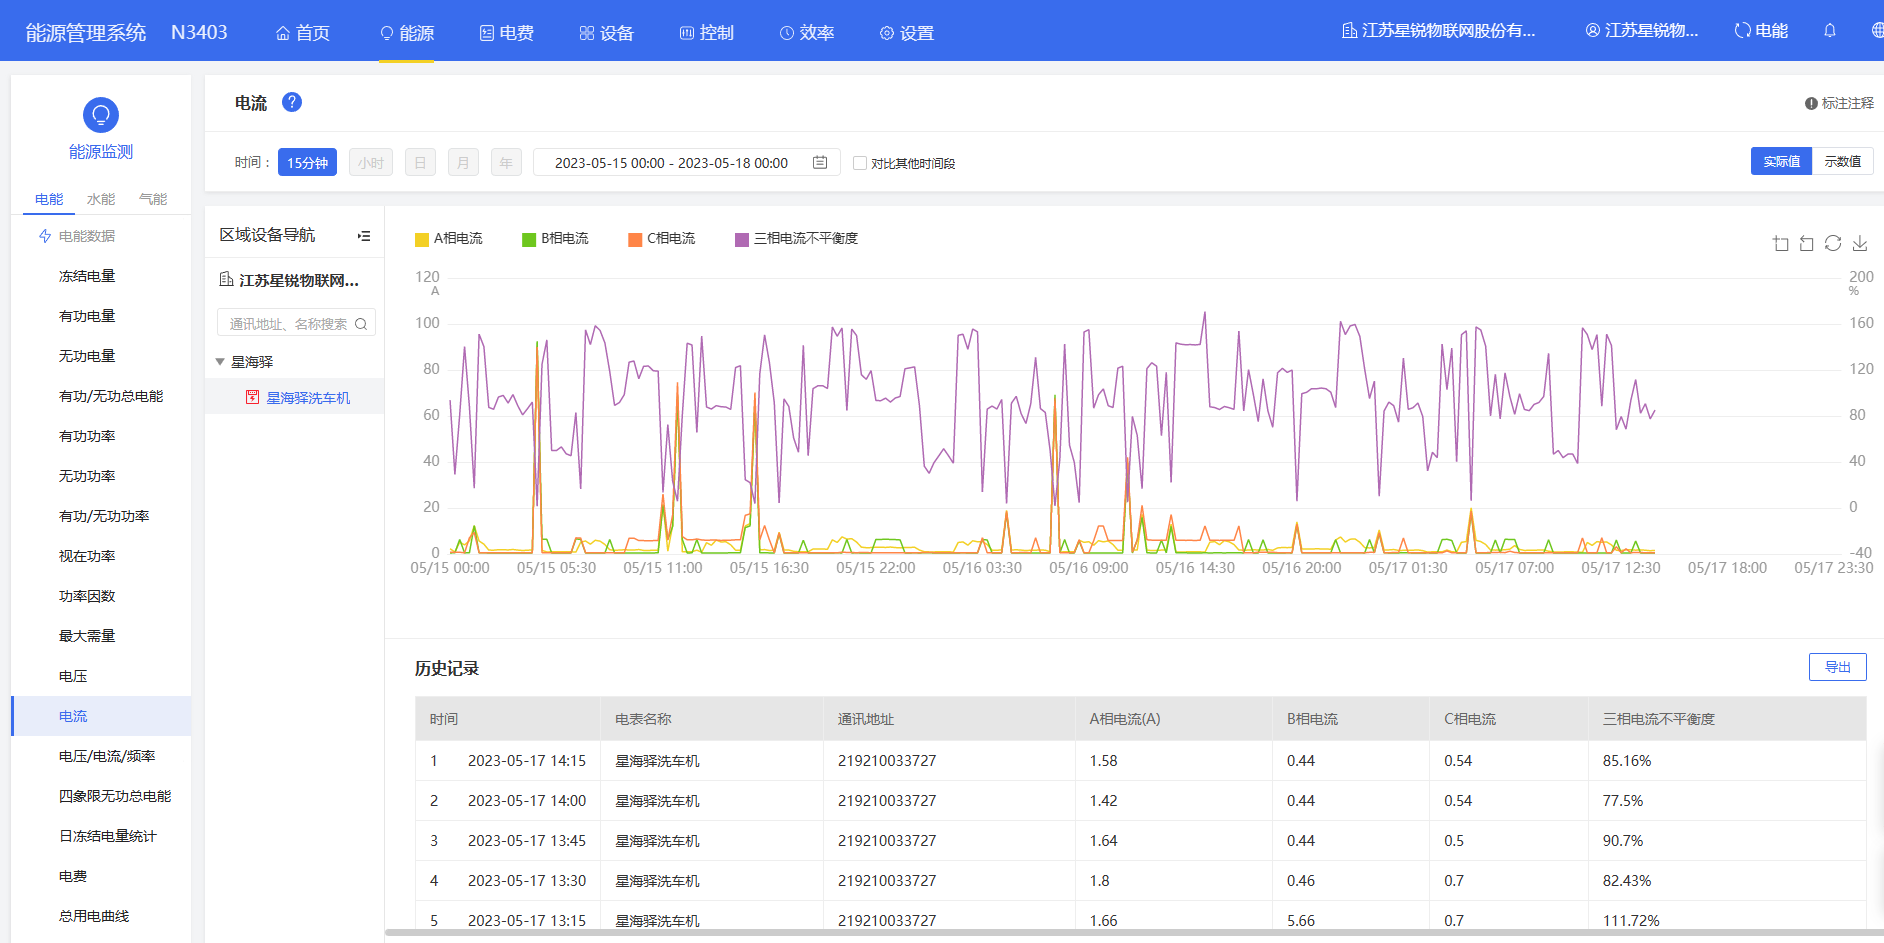Image resolution: width=1884 pixels, height=943 pixels.
Task: Click the restore/refresh chart icon
Action: [x=1833, y=243]
